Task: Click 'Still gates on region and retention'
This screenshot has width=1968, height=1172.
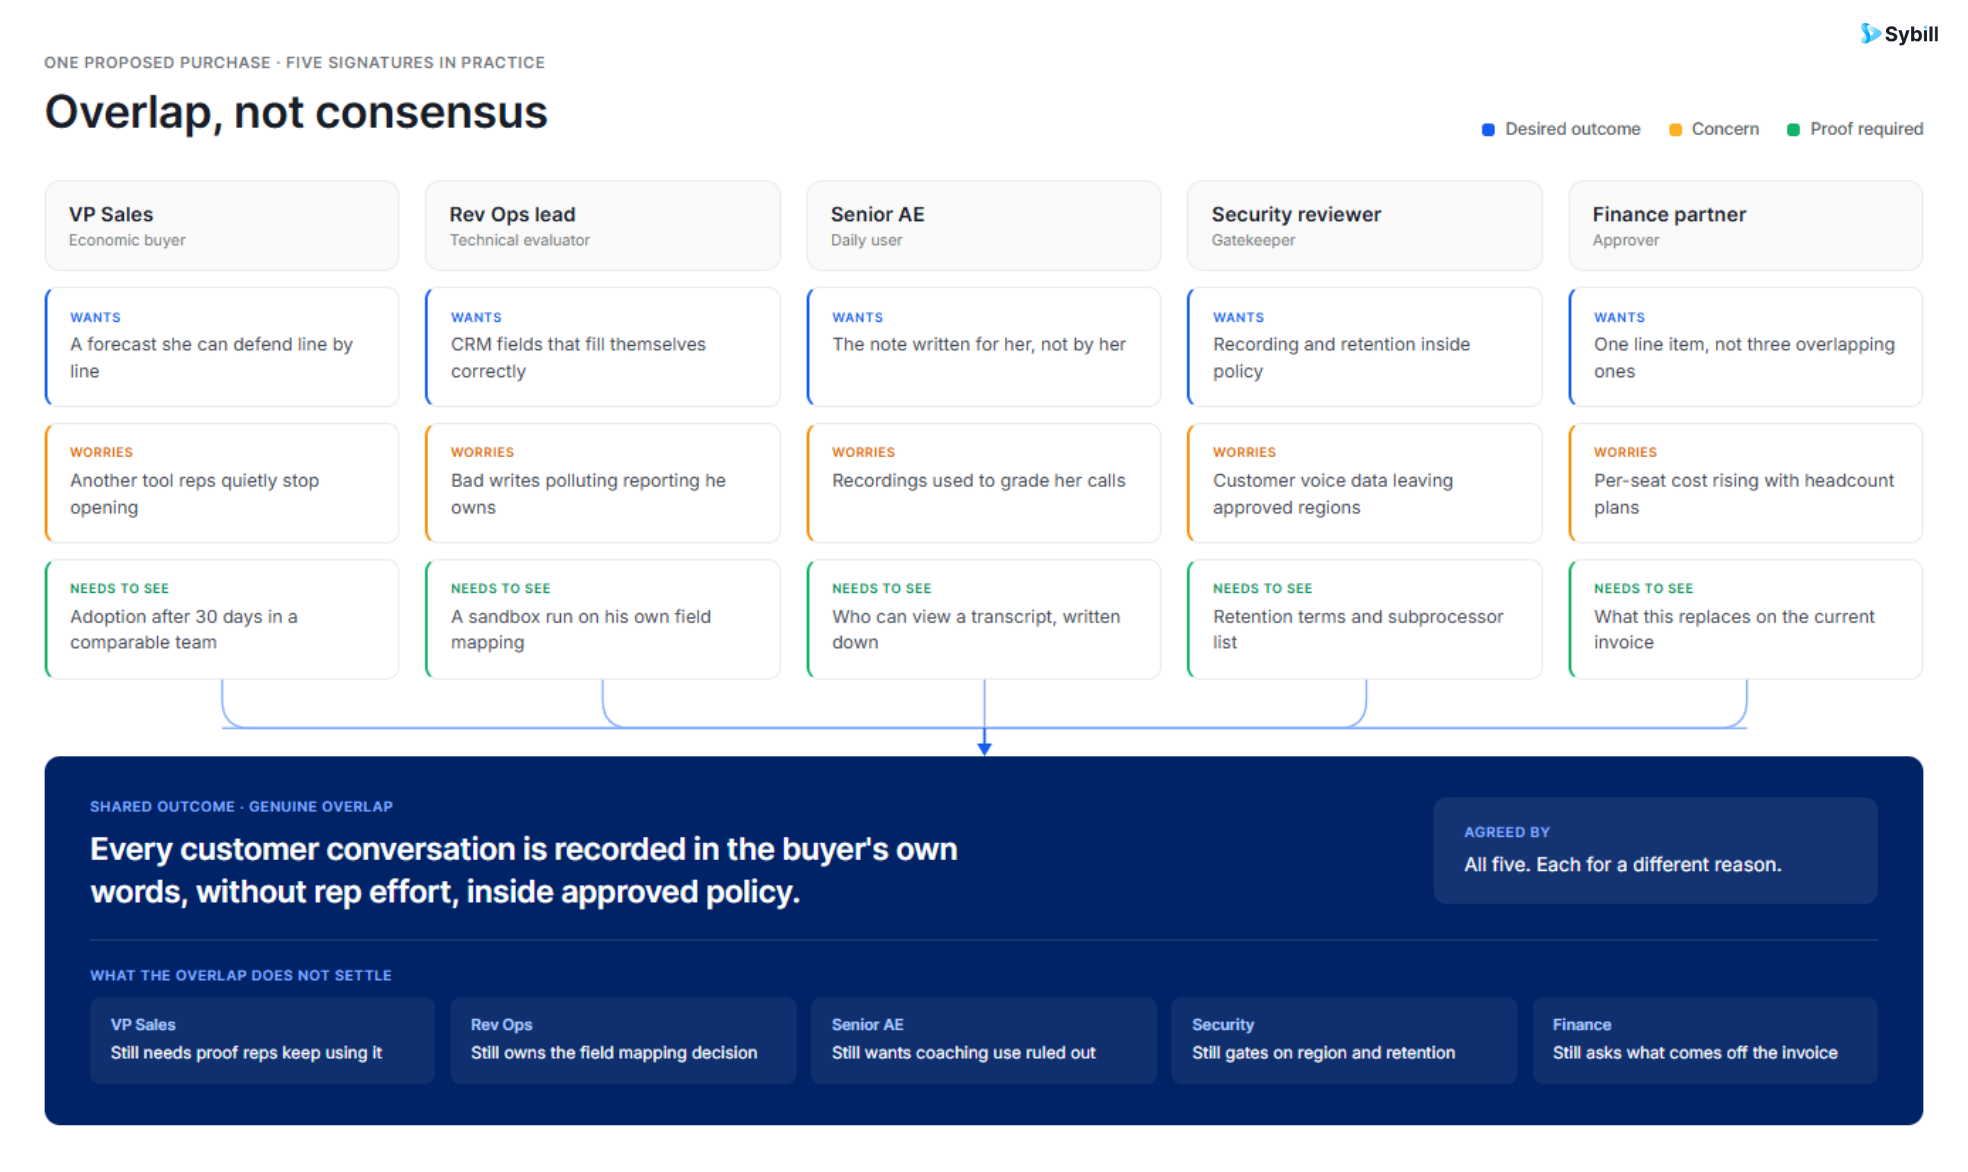Action: [x=1323, y=1053]
